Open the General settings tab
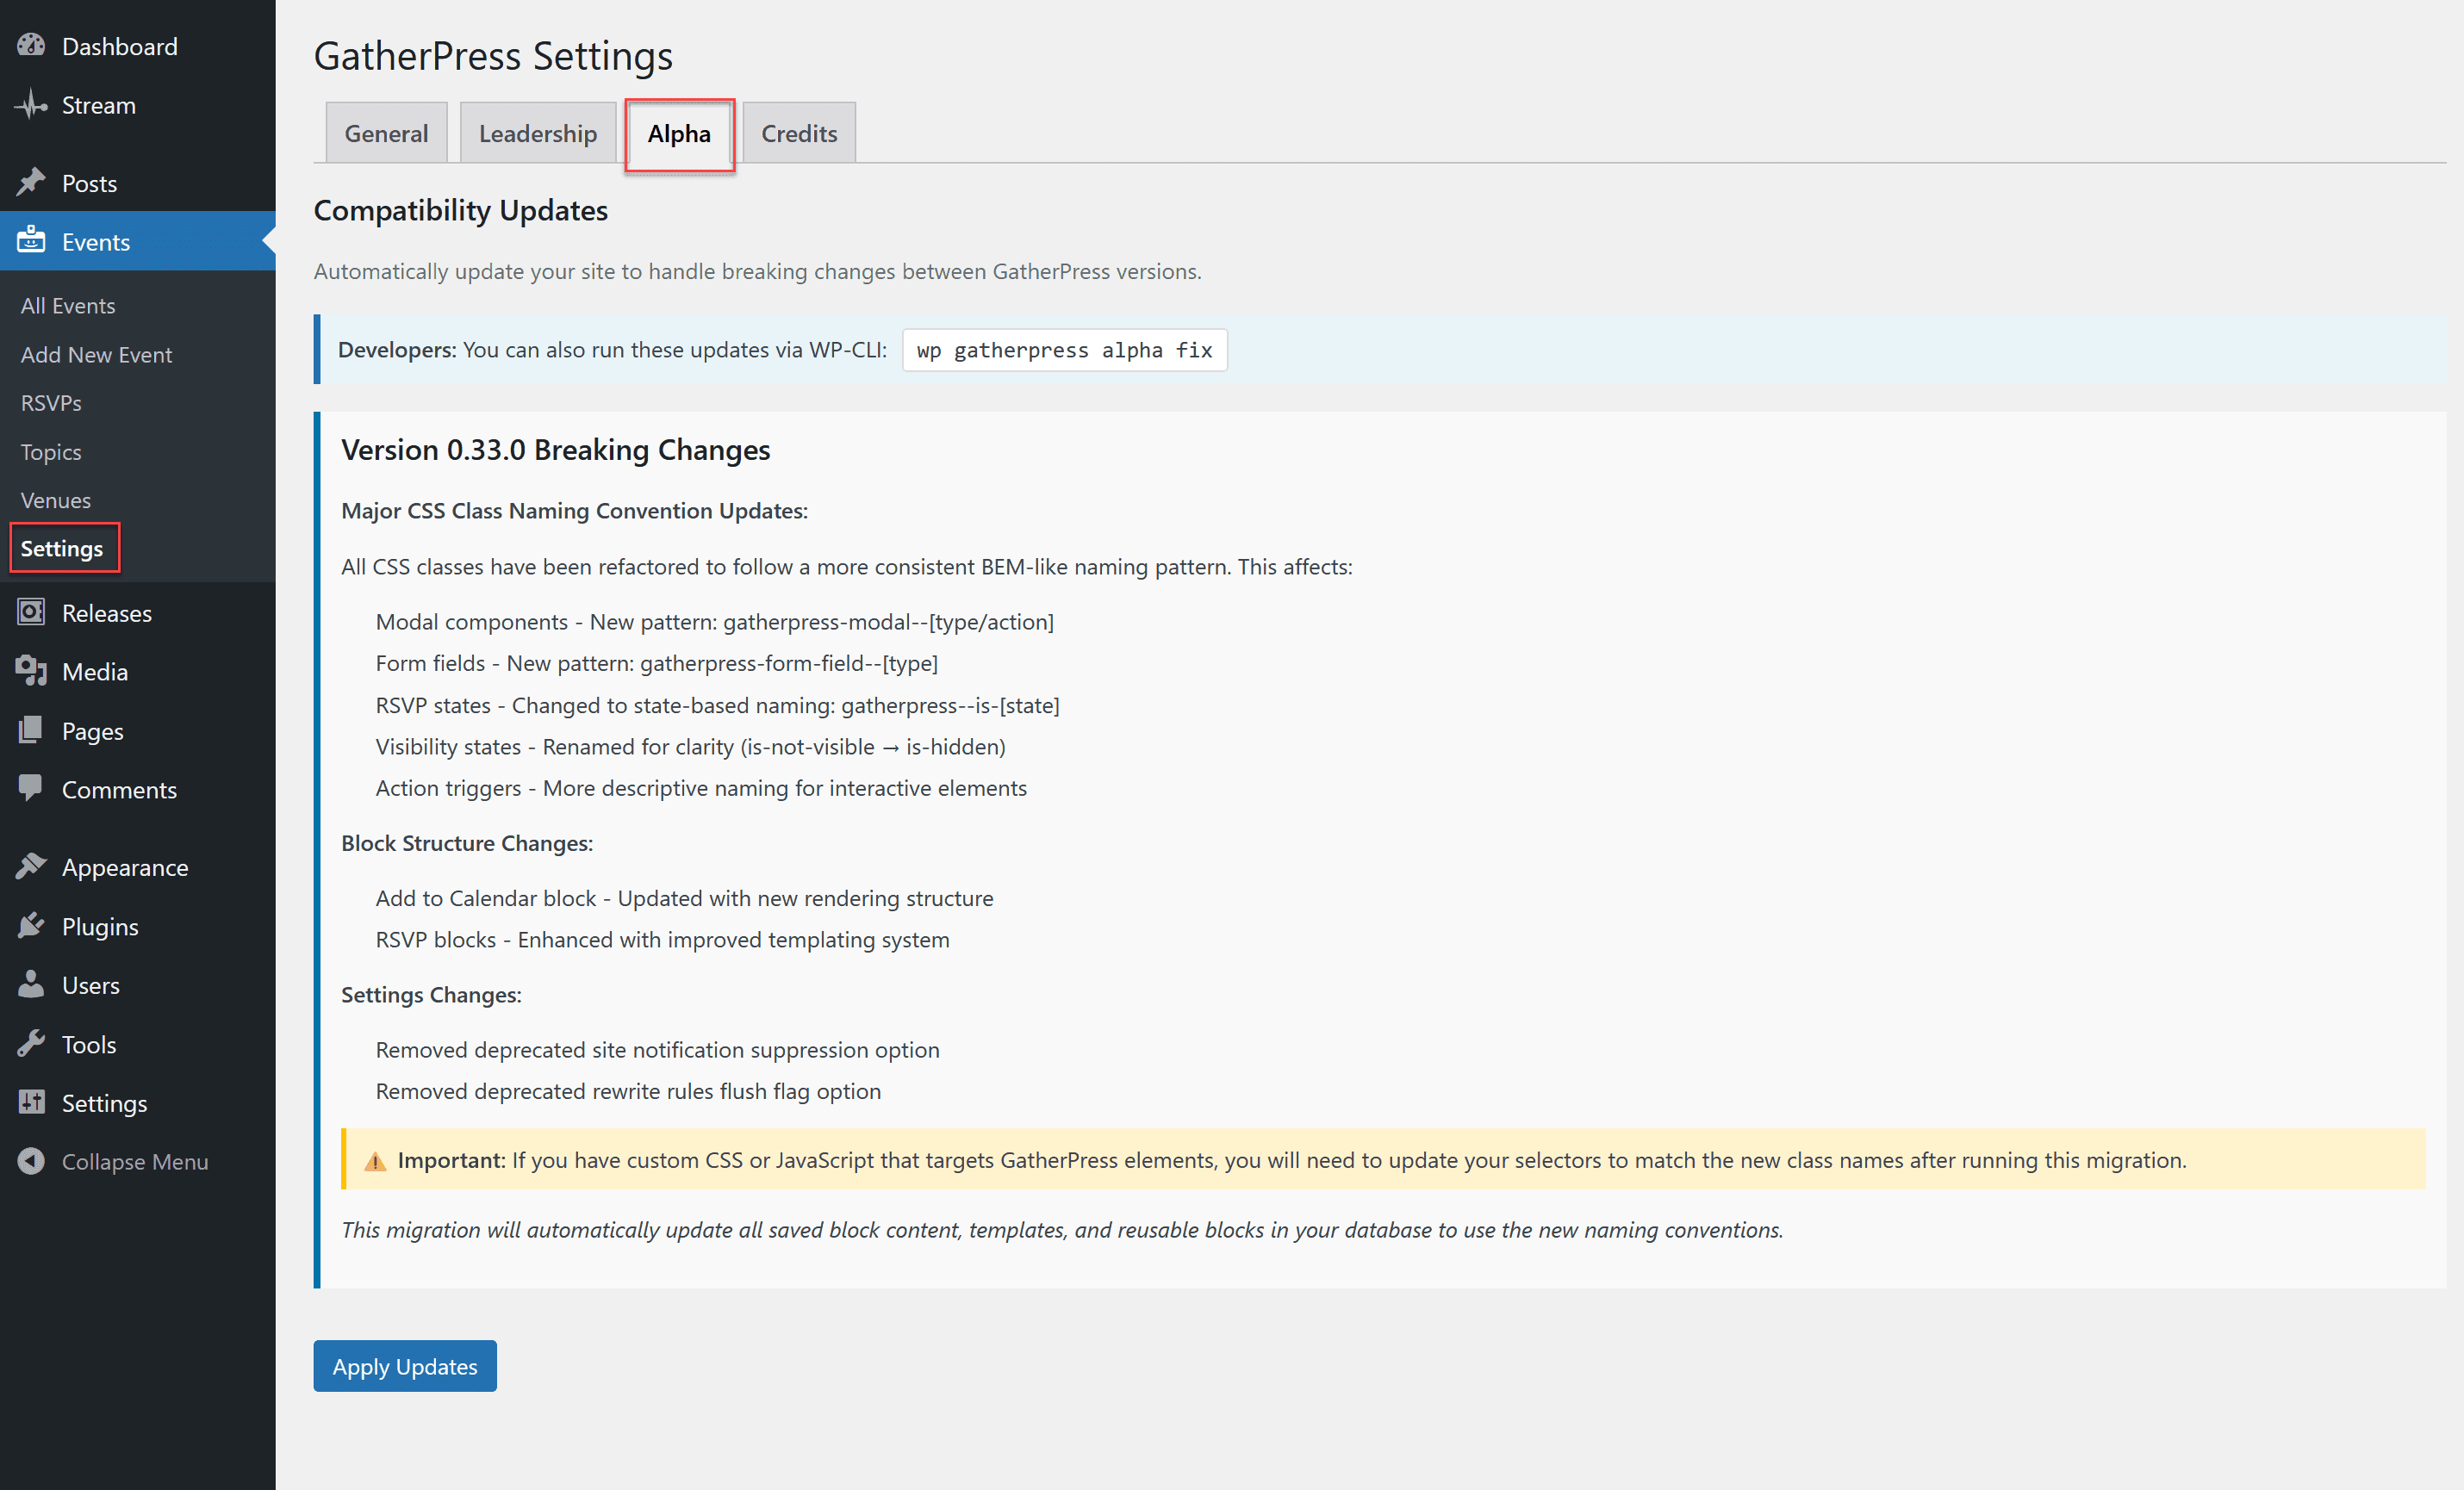The width and height of the screenshot is (2464, 1490). pyautogui.click(x=386, y=133)
